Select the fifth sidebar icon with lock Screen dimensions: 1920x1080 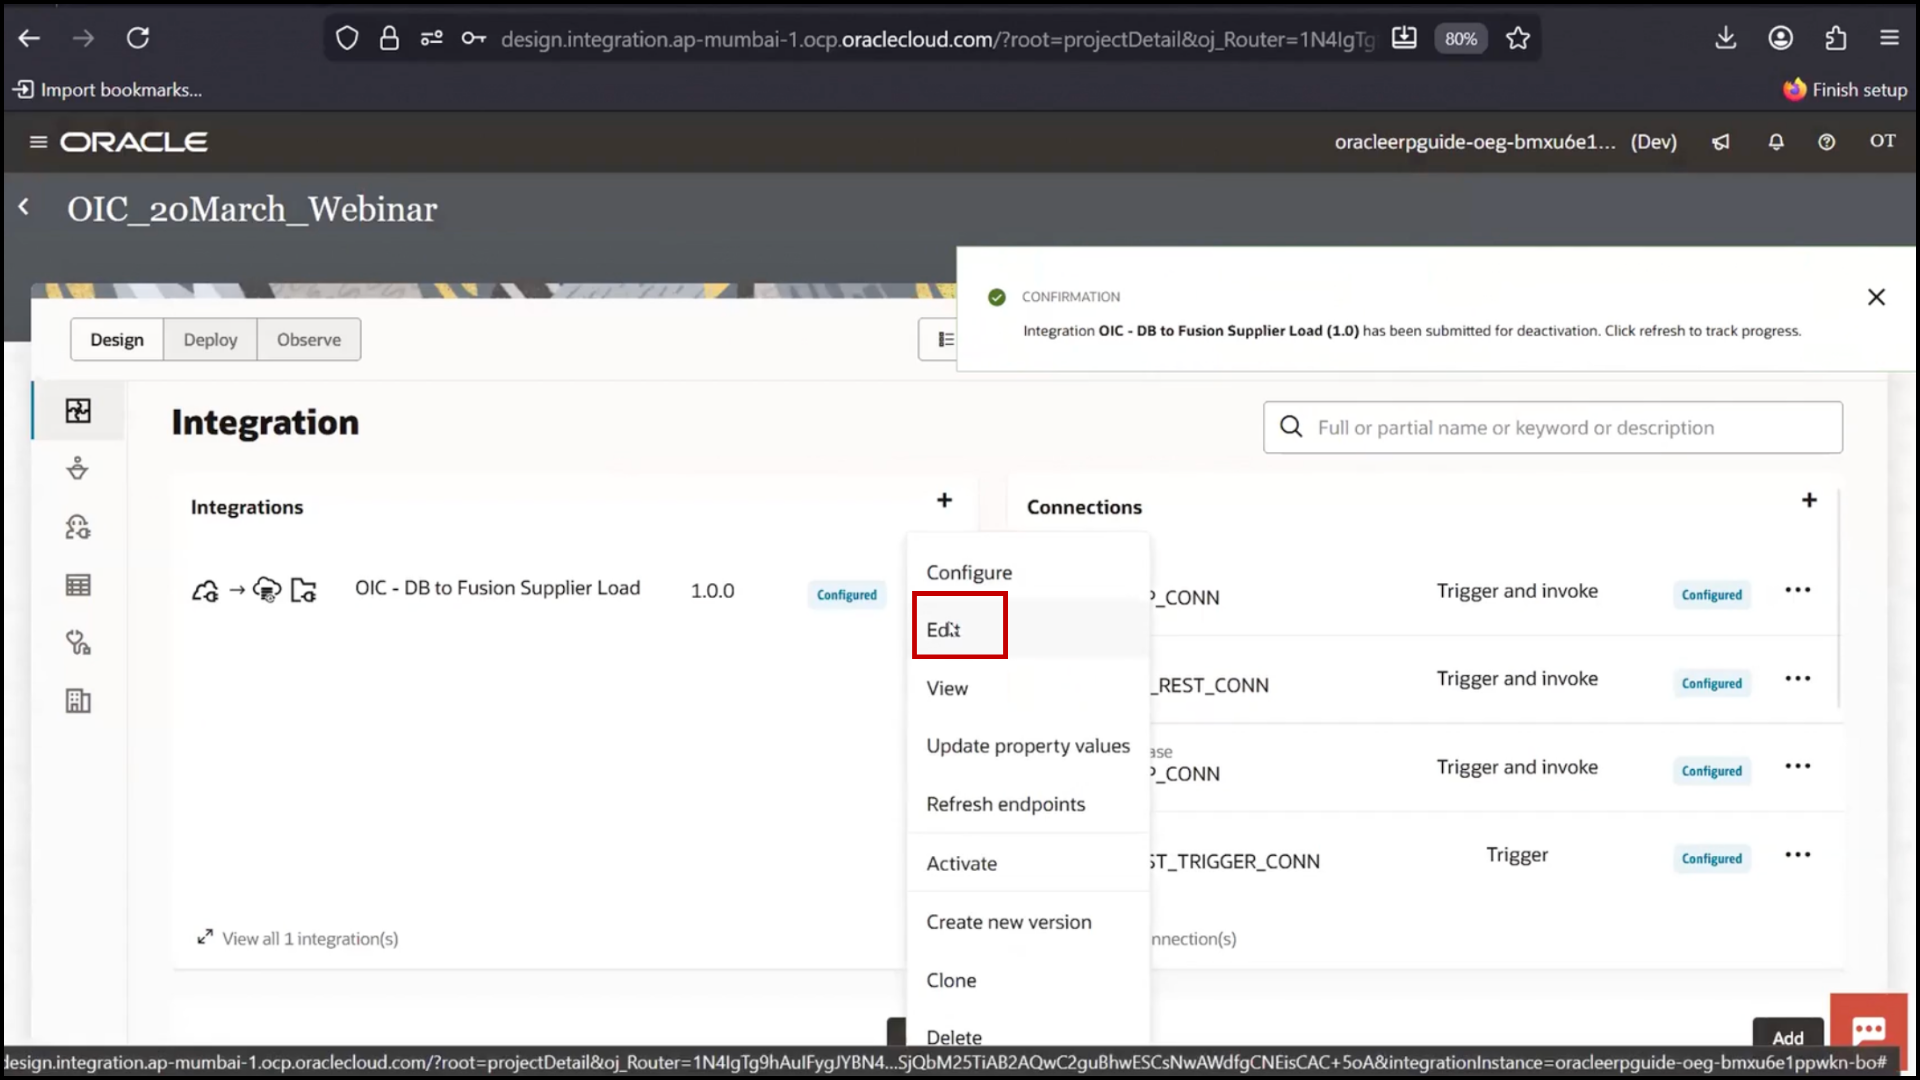(x=78, y=642)
